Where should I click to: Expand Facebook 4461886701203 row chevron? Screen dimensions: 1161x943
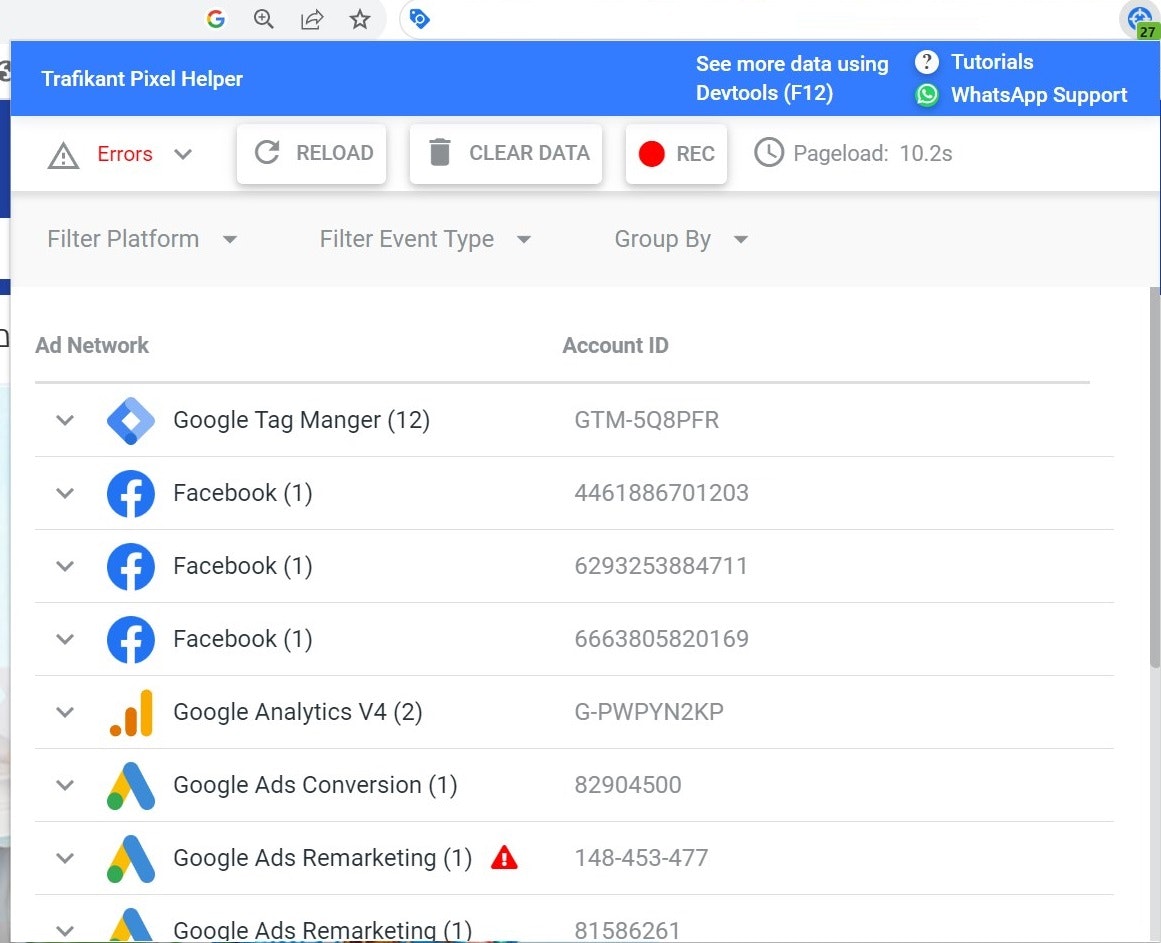tap(65, 493)
